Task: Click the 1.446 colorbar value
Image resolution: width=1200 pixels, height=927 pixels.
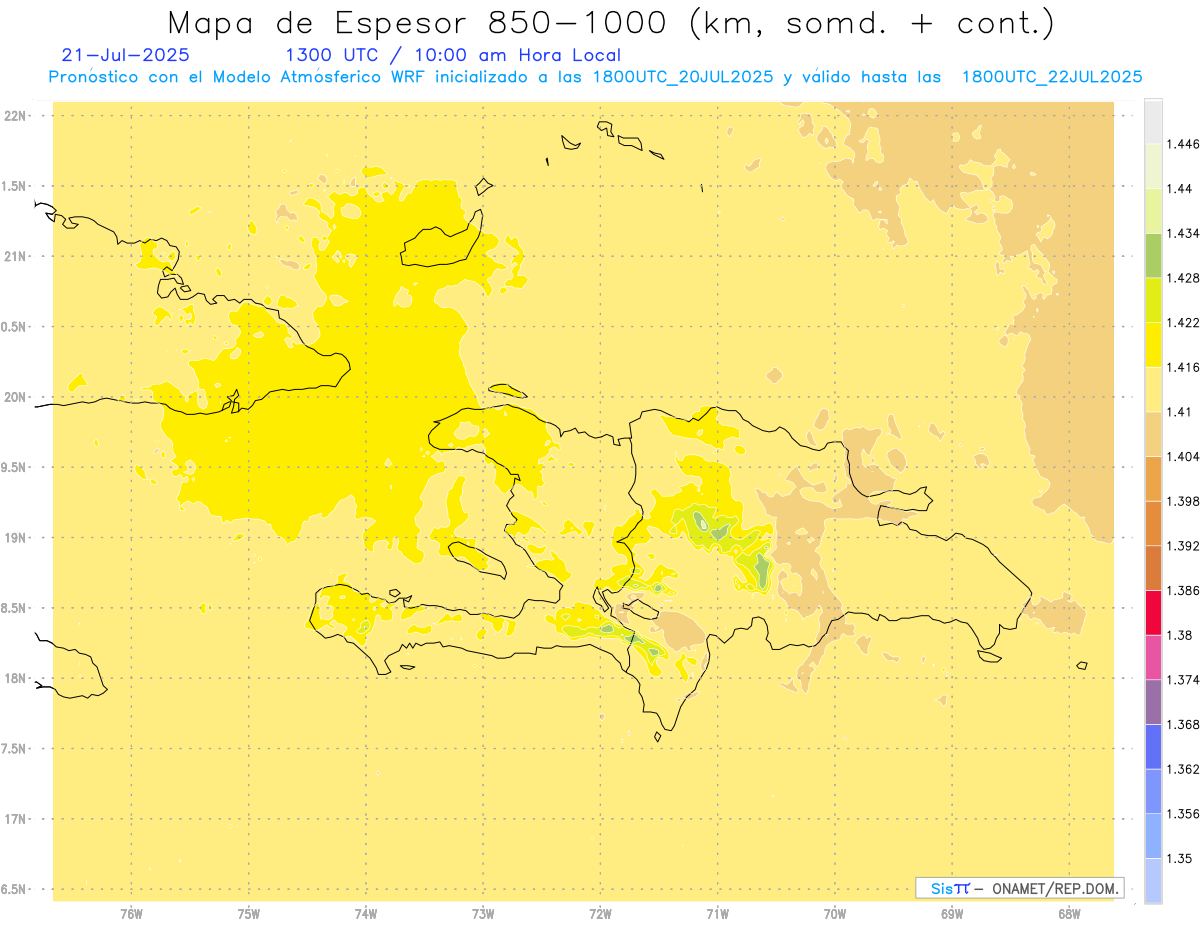Action: [x=1181, y=144]
